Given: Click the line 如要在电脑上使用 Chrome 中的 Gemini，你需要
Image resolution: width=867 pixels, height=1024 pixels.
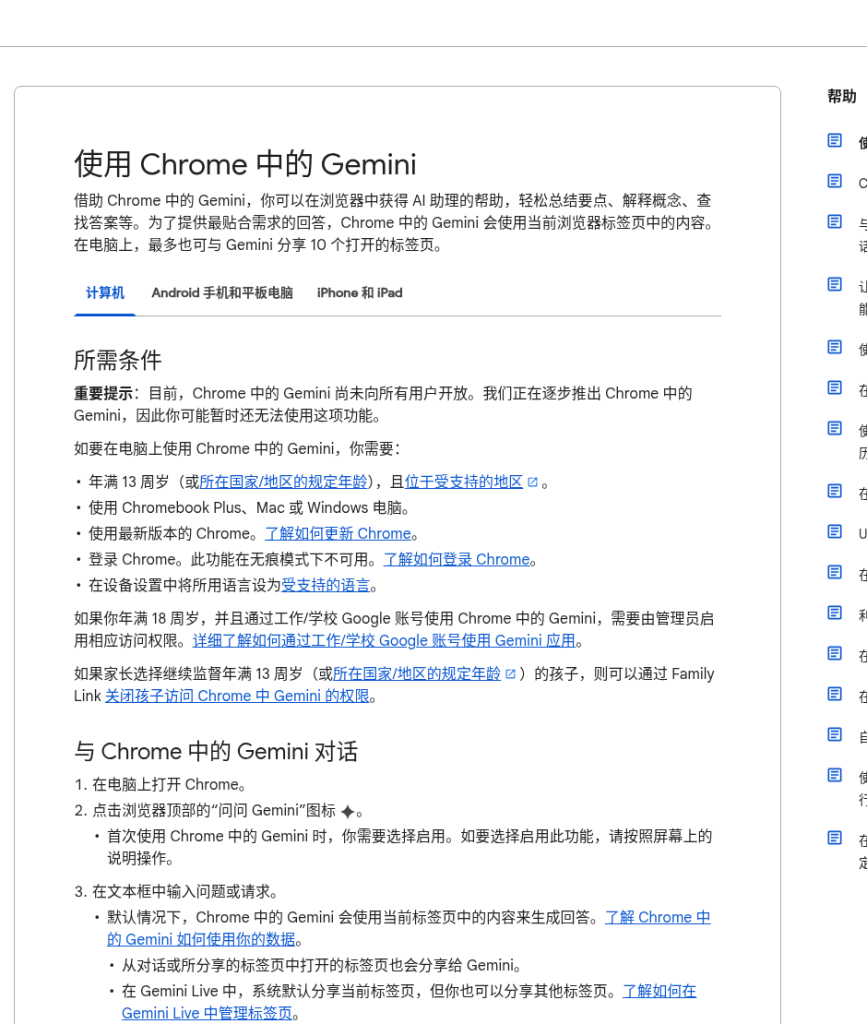Looking at the screenshot, I should [x=237, y=449].
